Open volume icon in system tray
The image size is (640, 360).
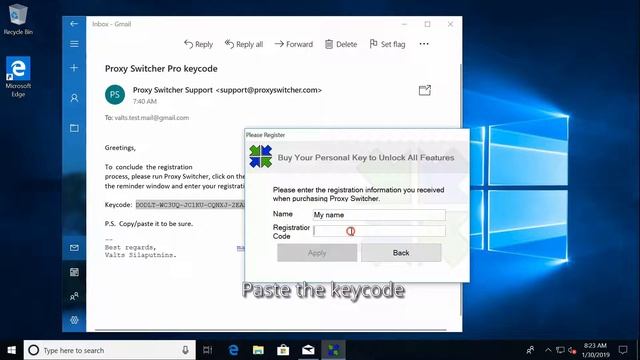pyautogui.click(x=572, y=350)
